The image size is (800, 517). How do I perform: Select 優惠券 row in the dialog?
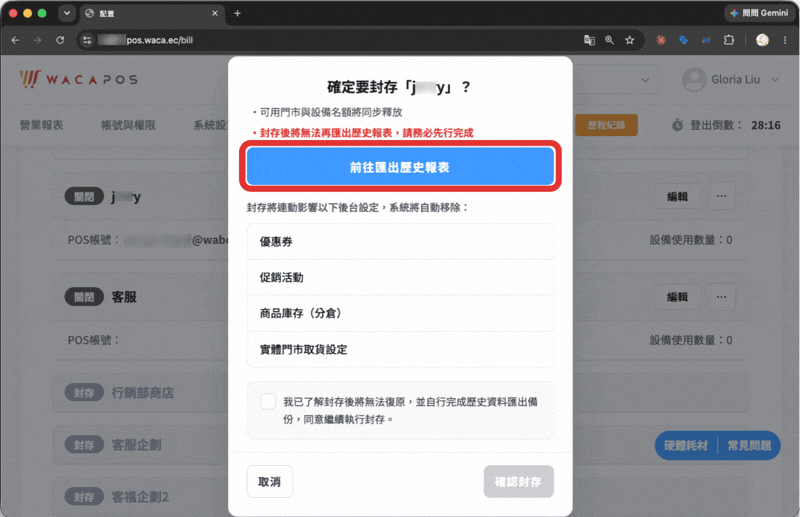tap(400, 241)
